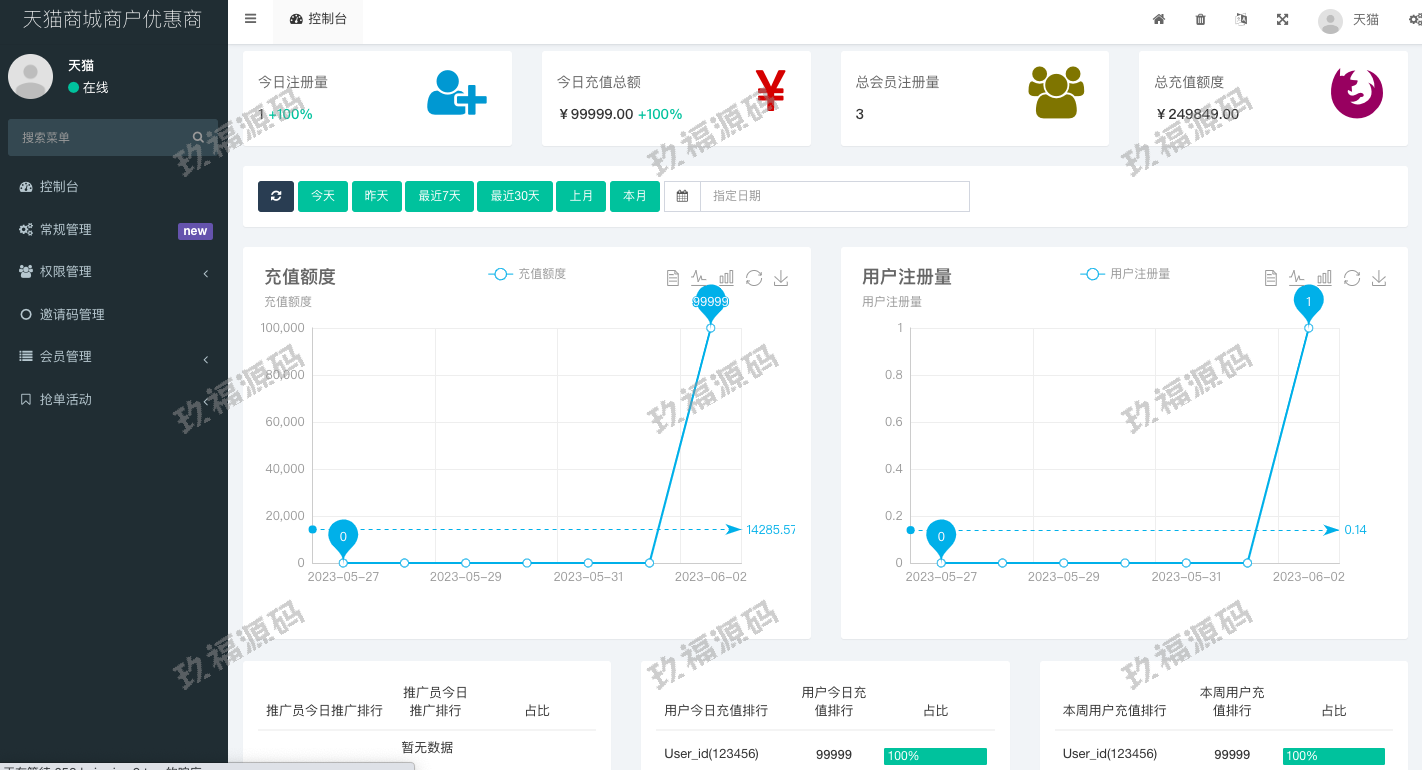Image resolution: width=1422 pixels, height=770 pixels.
Task: Expand the 会员管理 sidebar menu
Action: pyautogui.click(x=113, y=357)
